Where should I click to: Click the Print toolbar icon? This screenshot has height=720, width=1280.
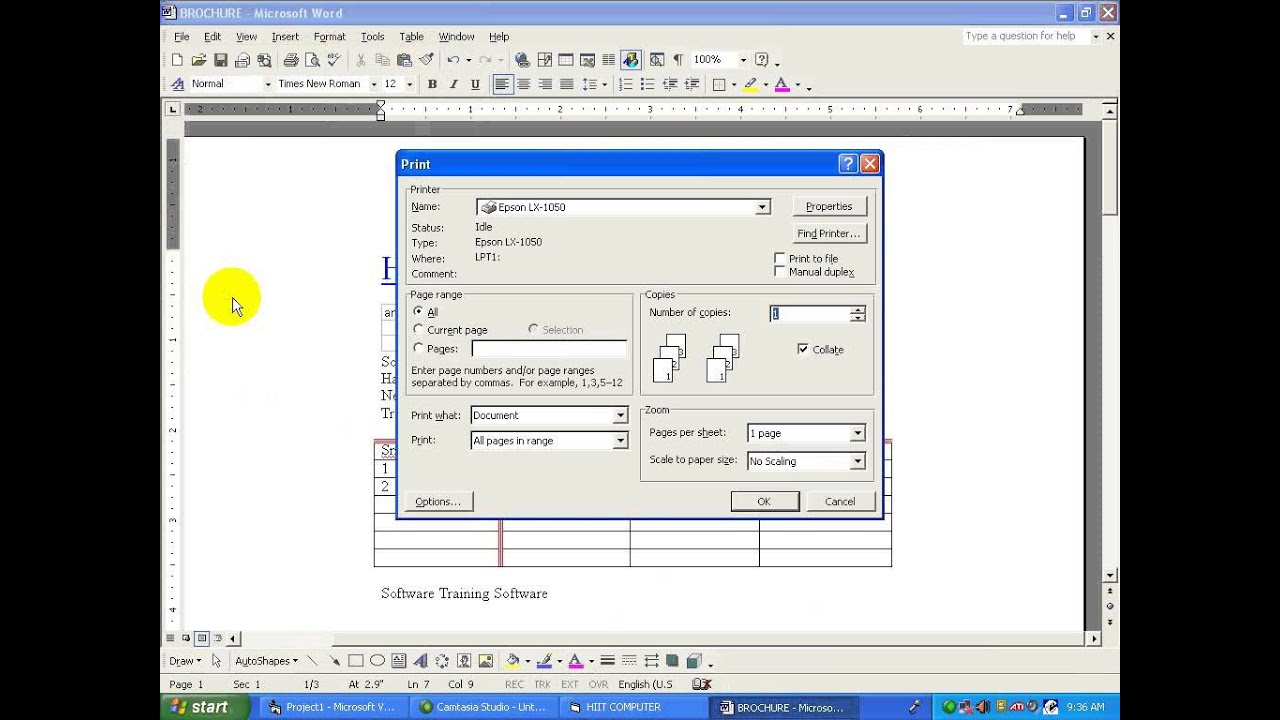(x=291, y=60)
